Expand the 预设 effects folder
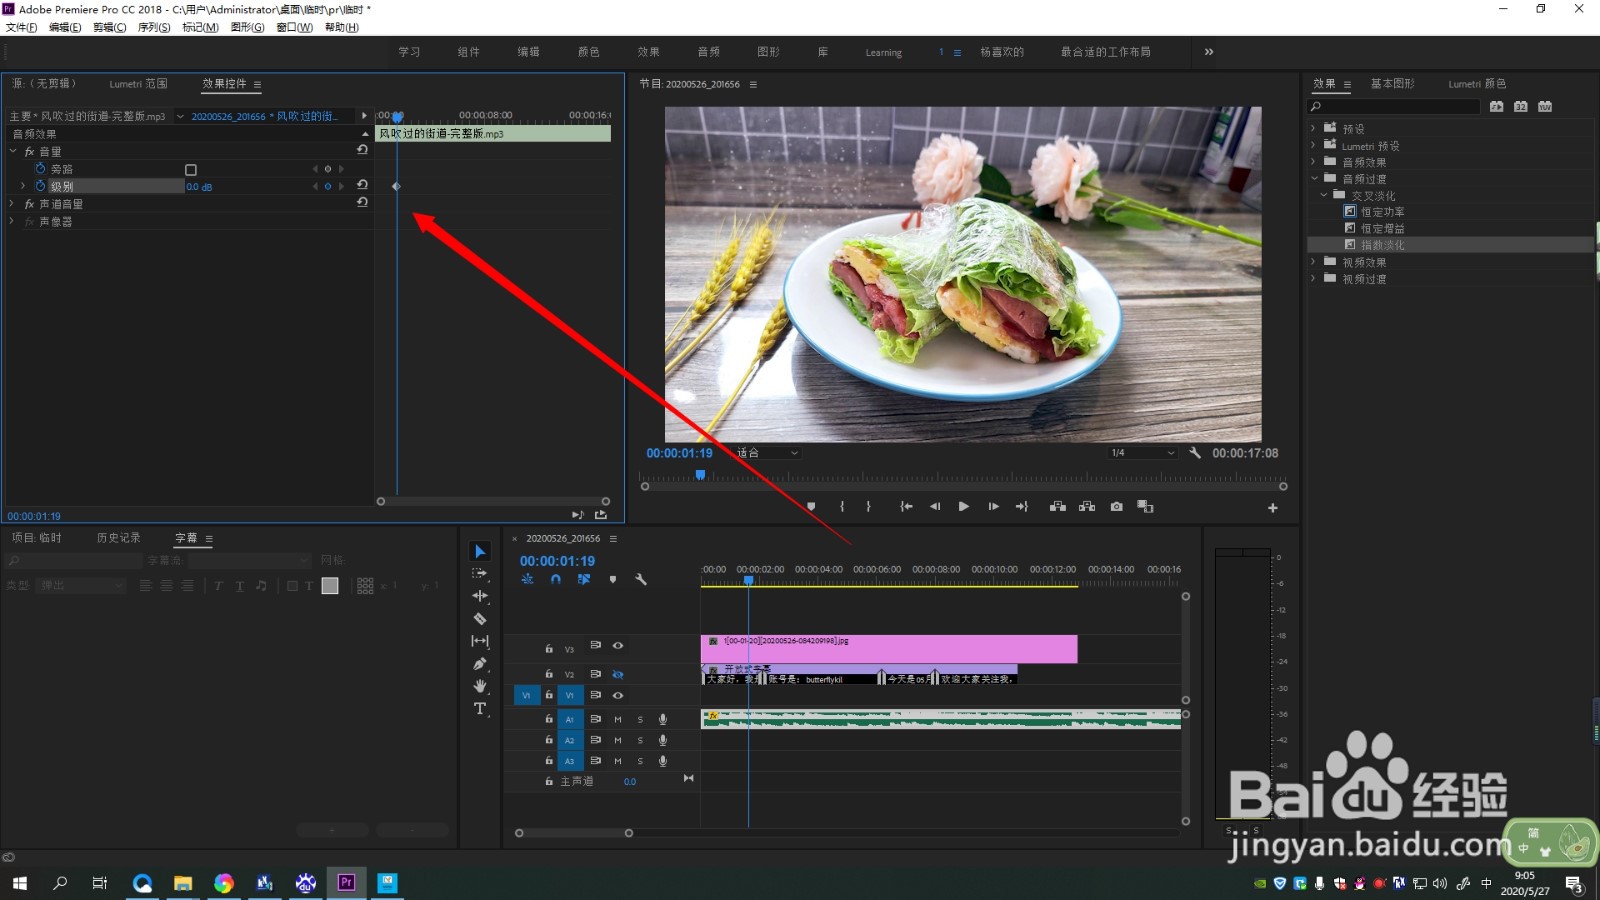The image size is (1600, 900). pos(1313,128)
